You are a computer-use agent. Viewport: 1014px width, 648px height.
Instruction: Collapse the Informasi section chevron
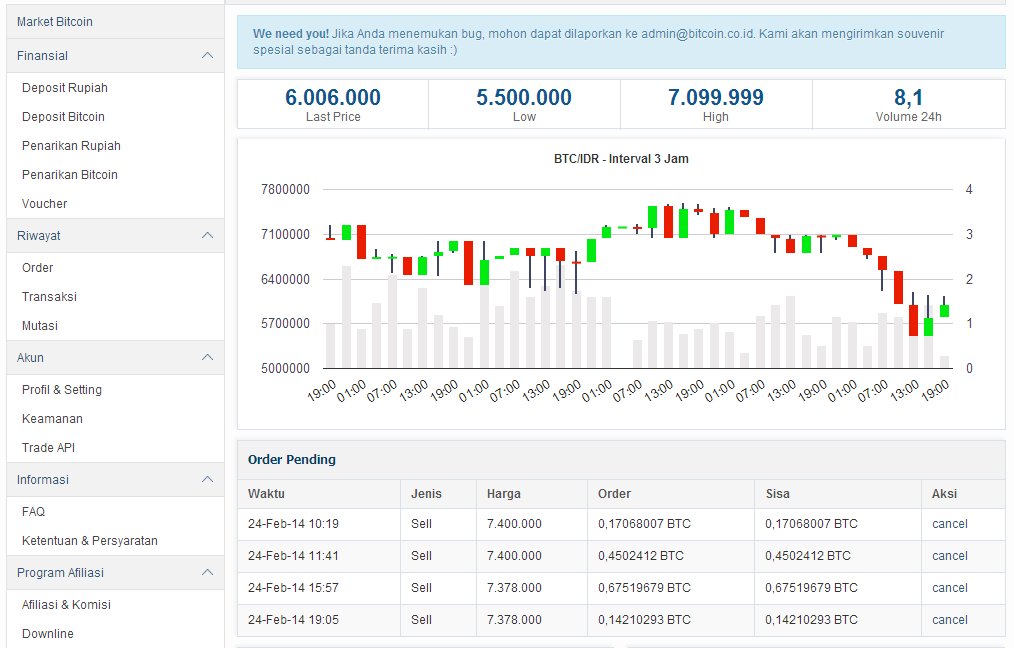click(x=207, y=480)
